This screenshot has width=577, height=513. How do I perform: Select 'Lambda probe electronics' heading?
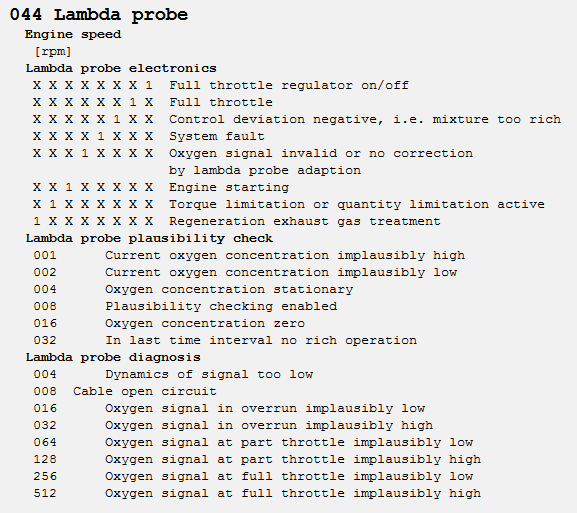[121, 68]
